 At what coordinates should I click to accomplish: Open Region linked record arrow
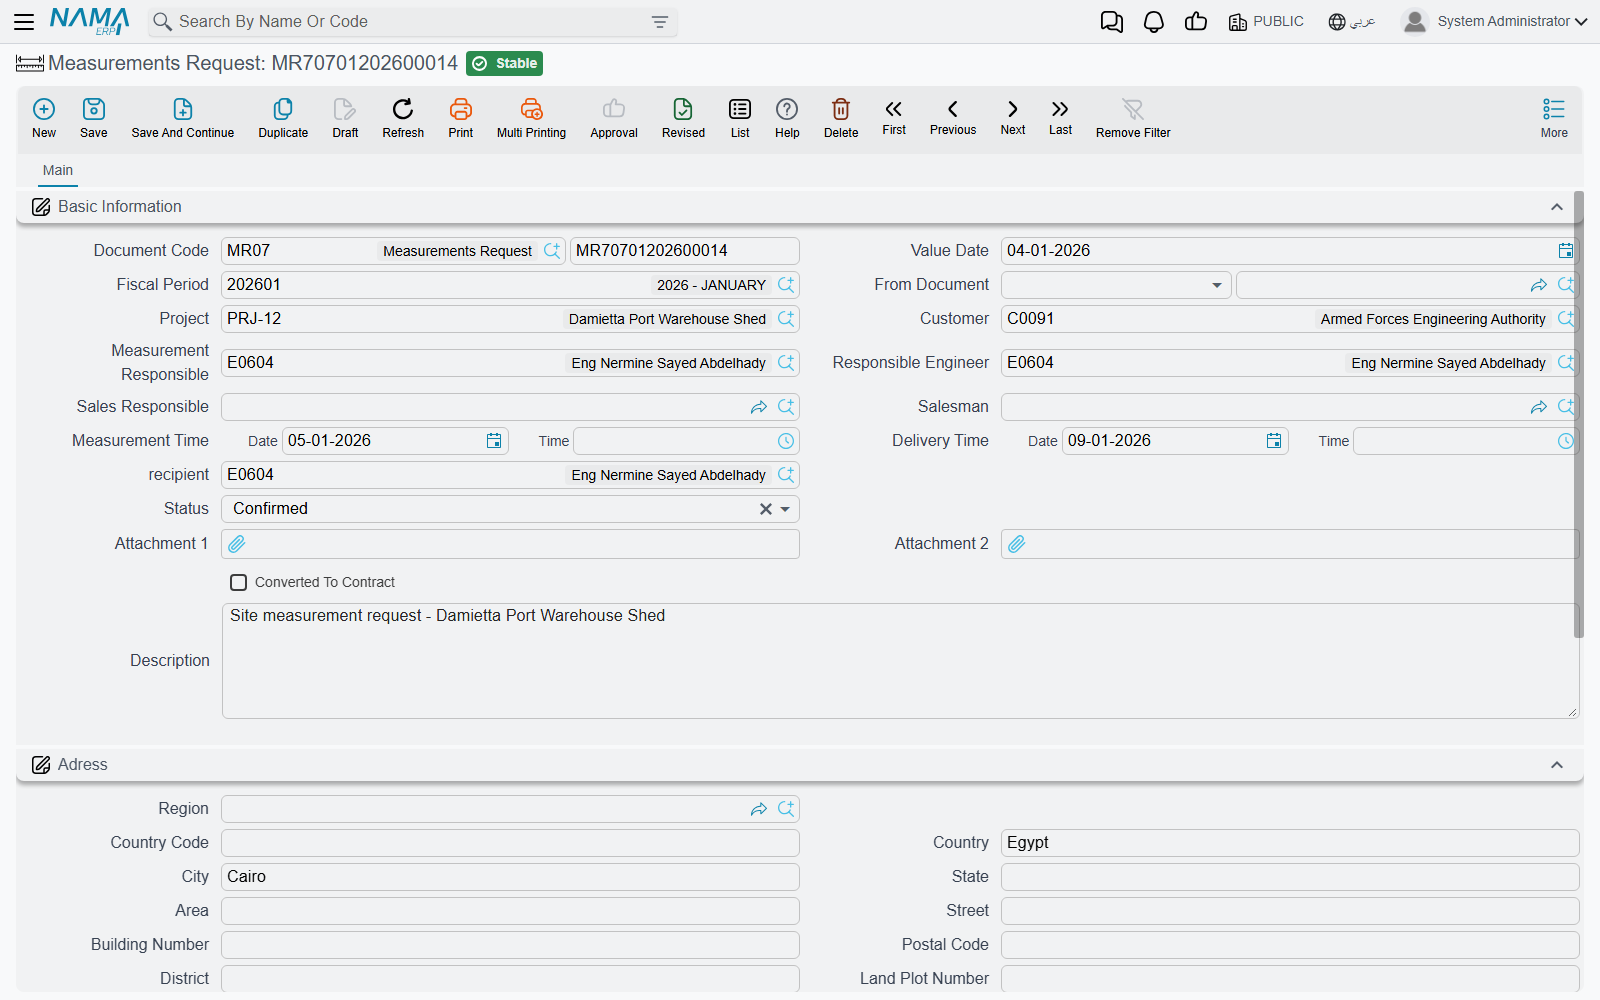[759, 809]
